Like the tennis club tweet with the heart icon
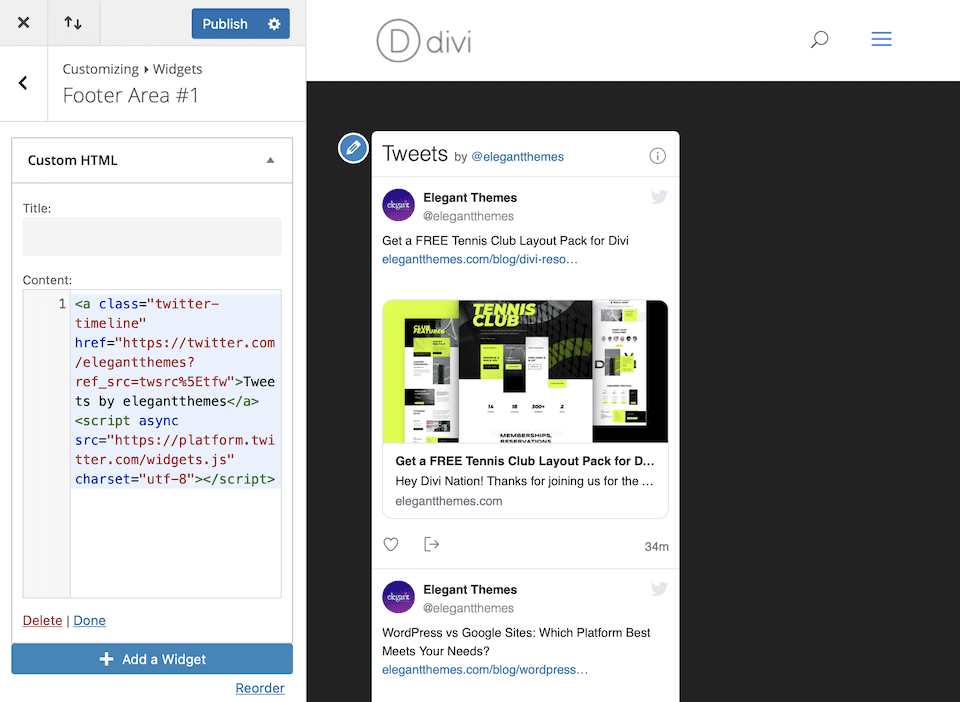960x702 pixels. pos(391,544)
